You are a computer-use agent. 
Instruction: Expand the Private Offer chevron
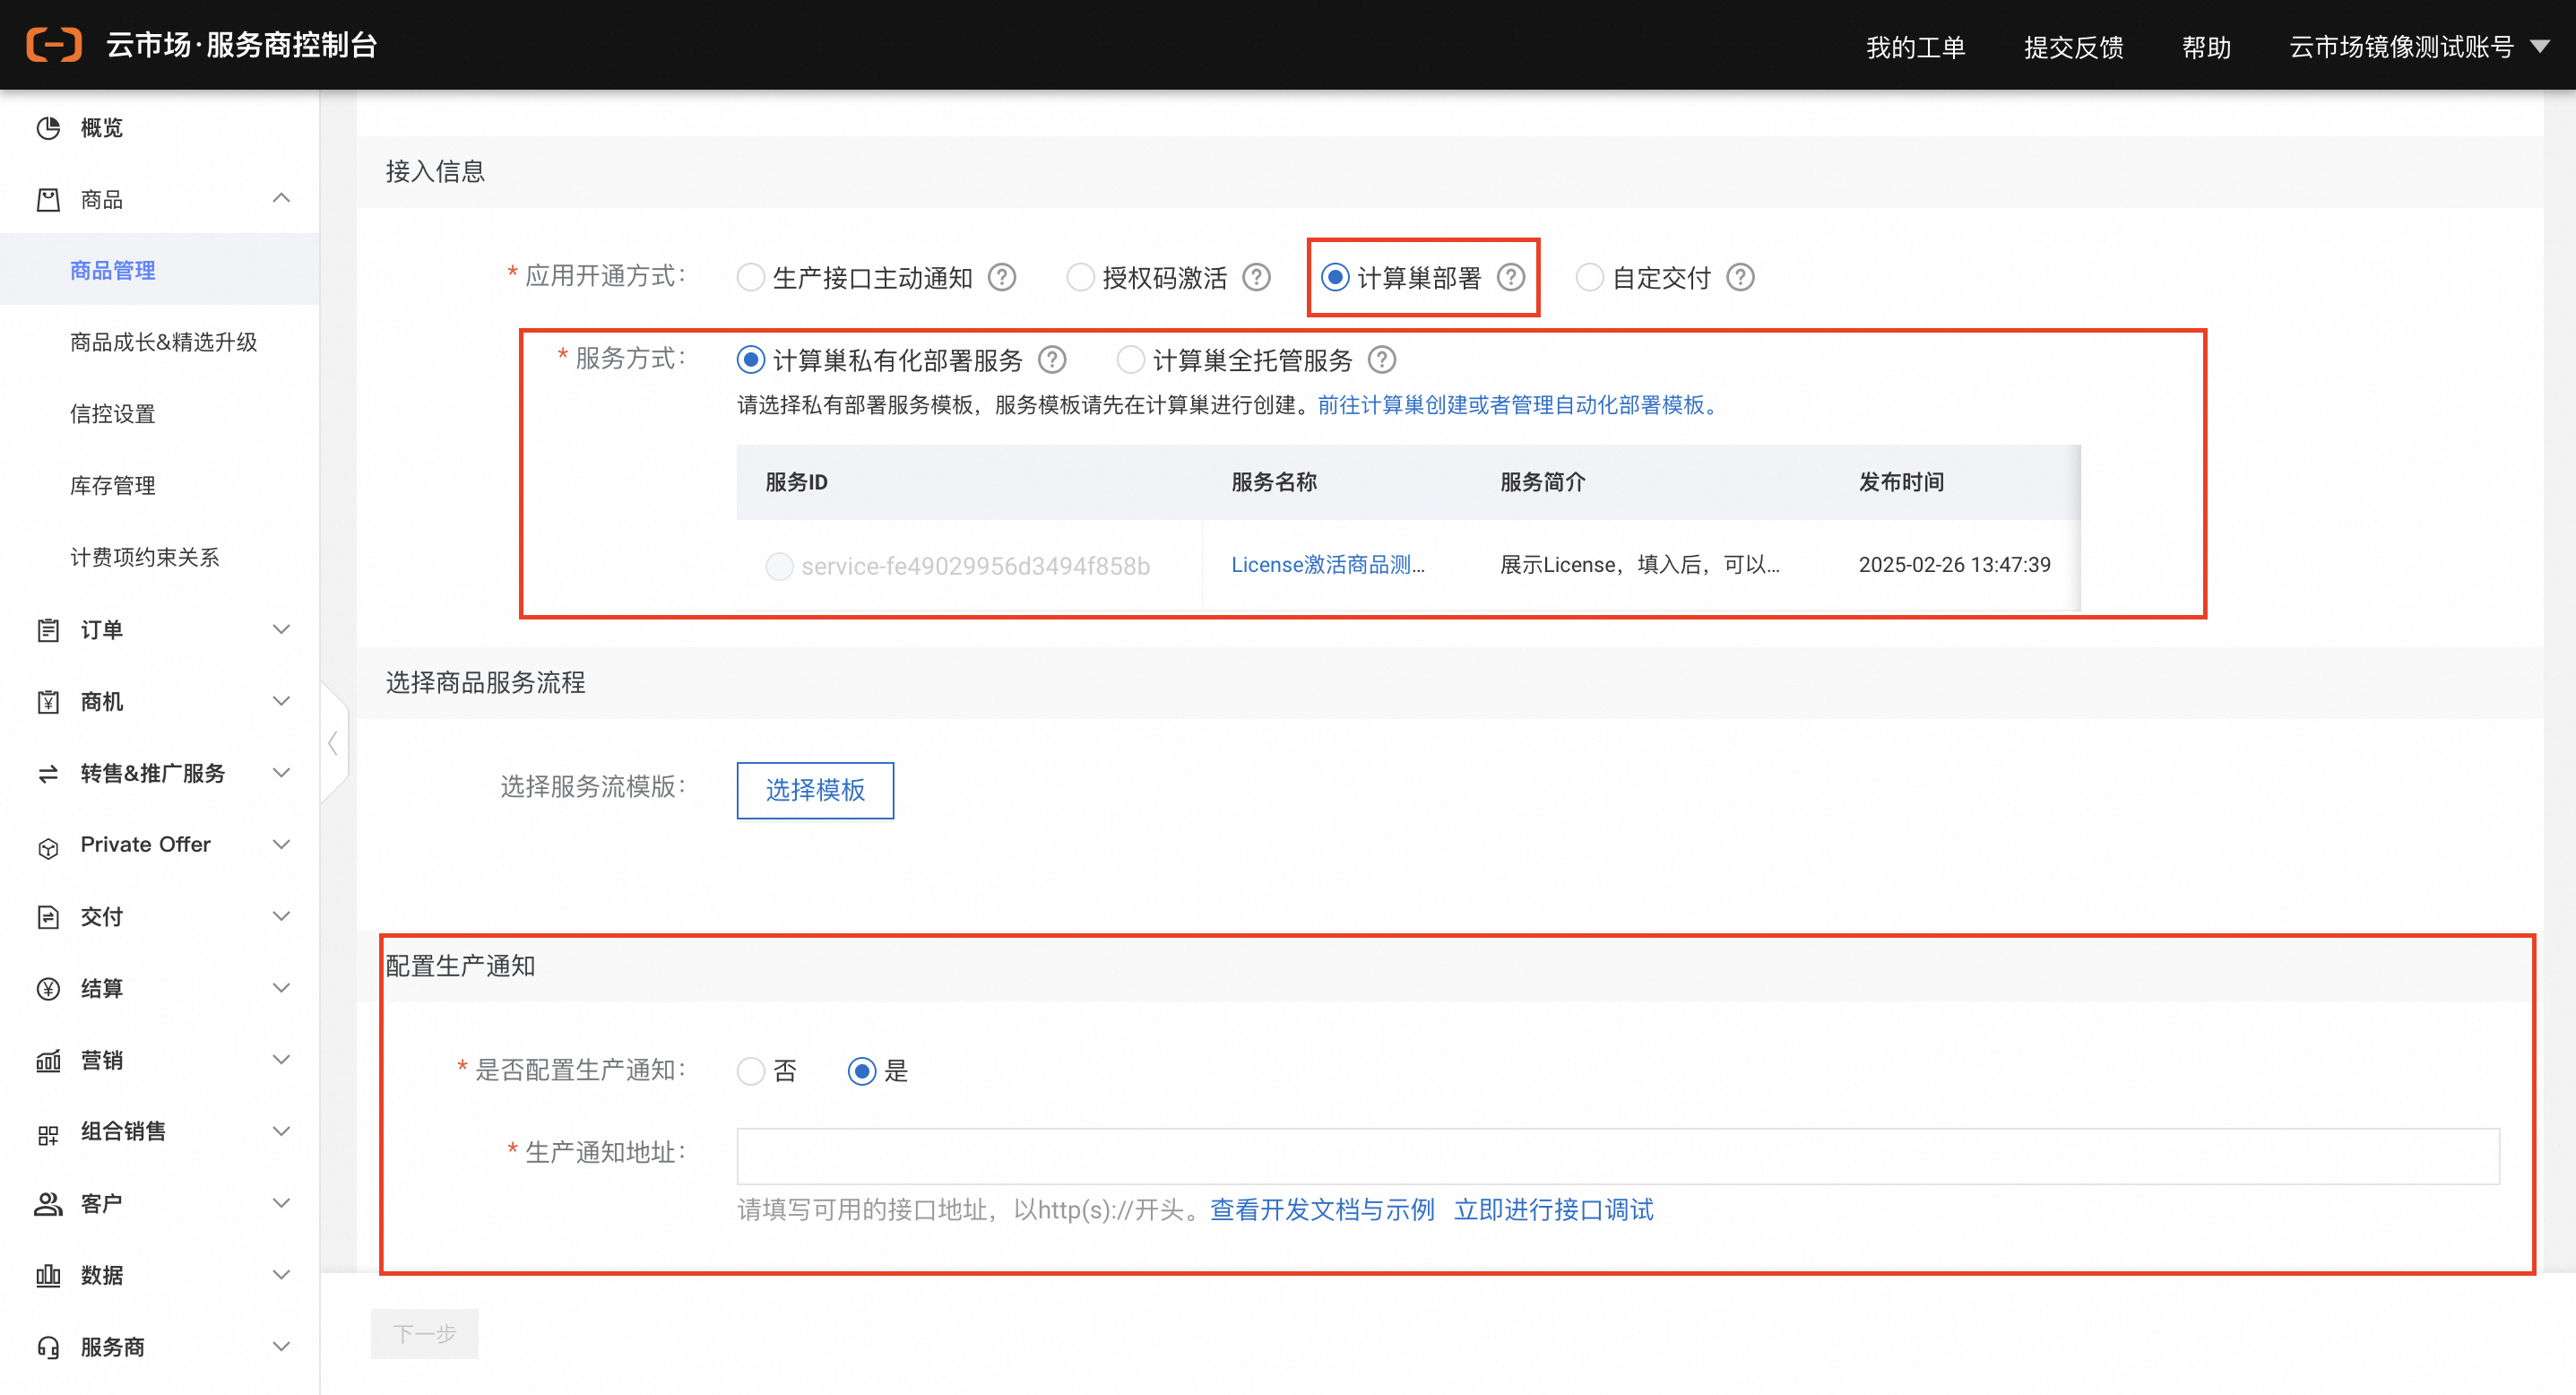[x=282, y=845]
